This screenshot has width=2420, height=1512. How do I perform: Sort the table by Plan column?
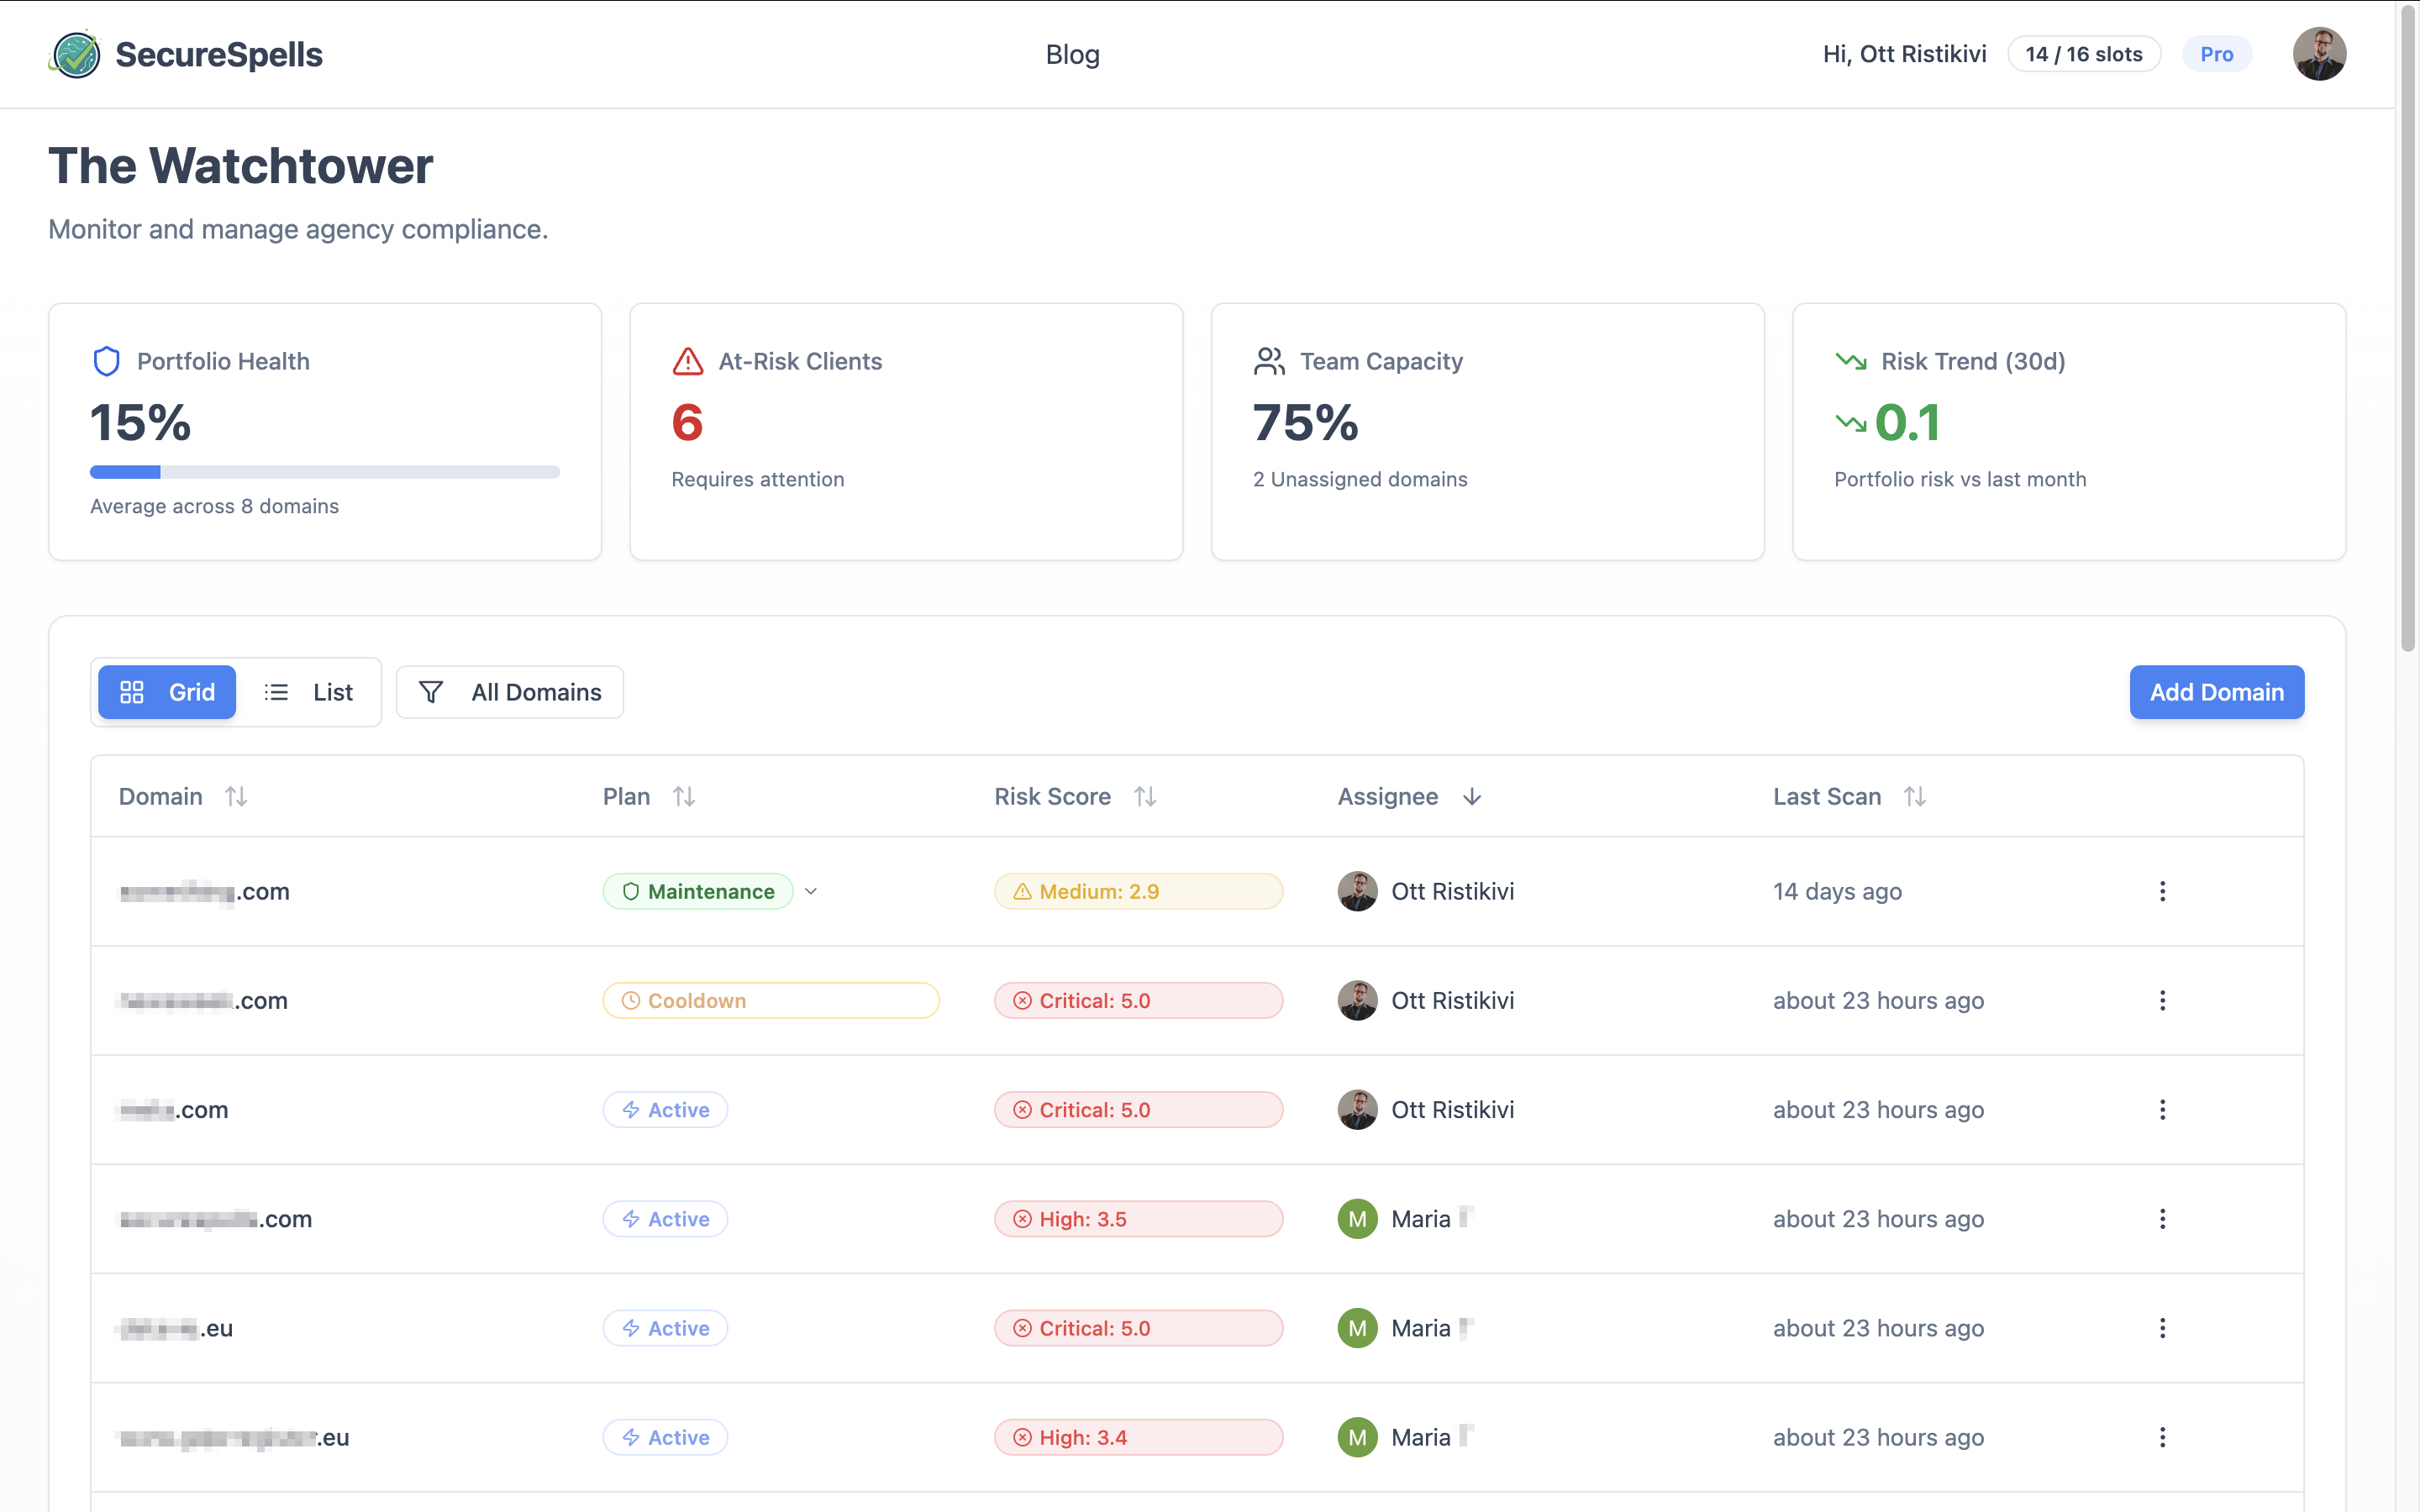(x=684, y=797)
